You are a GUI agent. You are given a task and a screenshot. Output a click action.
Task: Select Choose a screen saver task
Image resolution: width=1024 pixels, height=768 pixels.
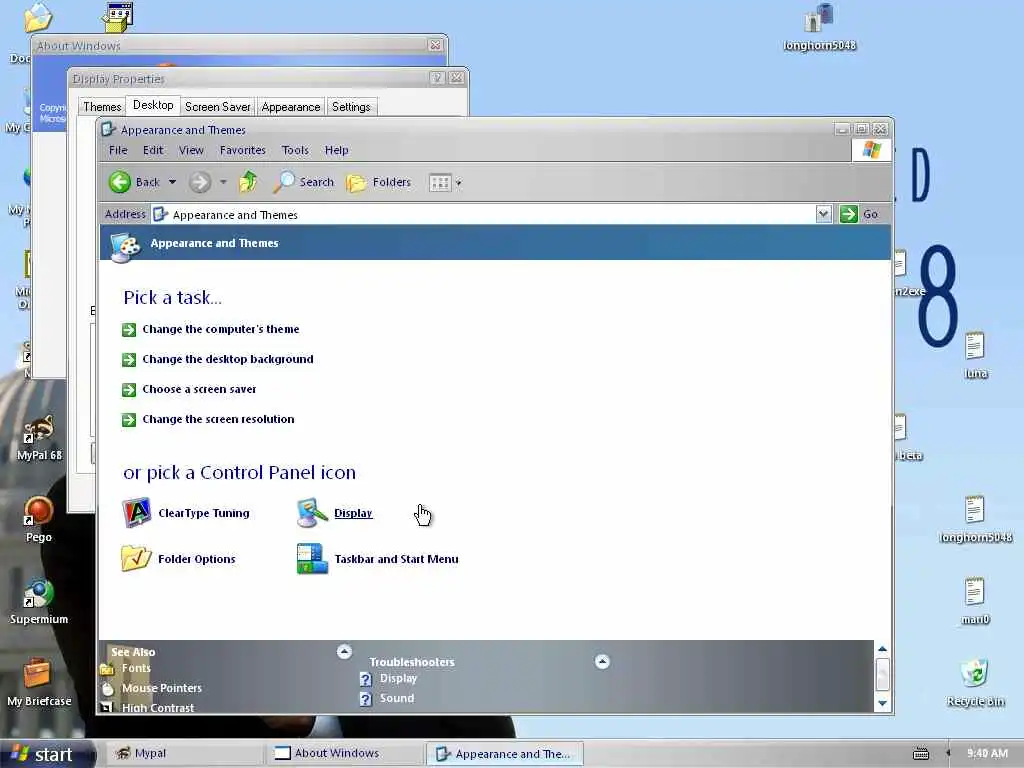[199, 389]
